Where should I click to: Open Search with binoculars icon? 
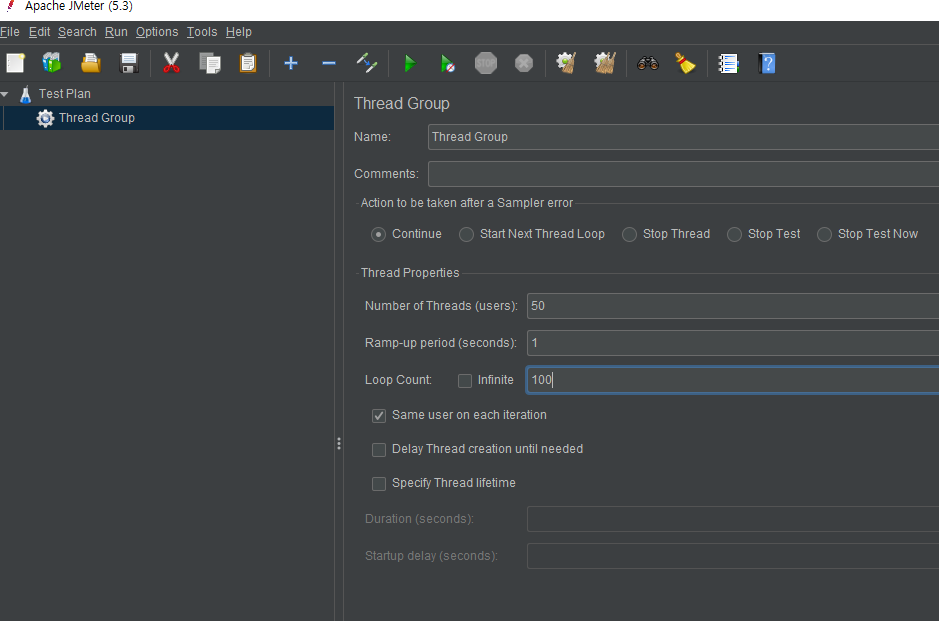tap(648, 63)
